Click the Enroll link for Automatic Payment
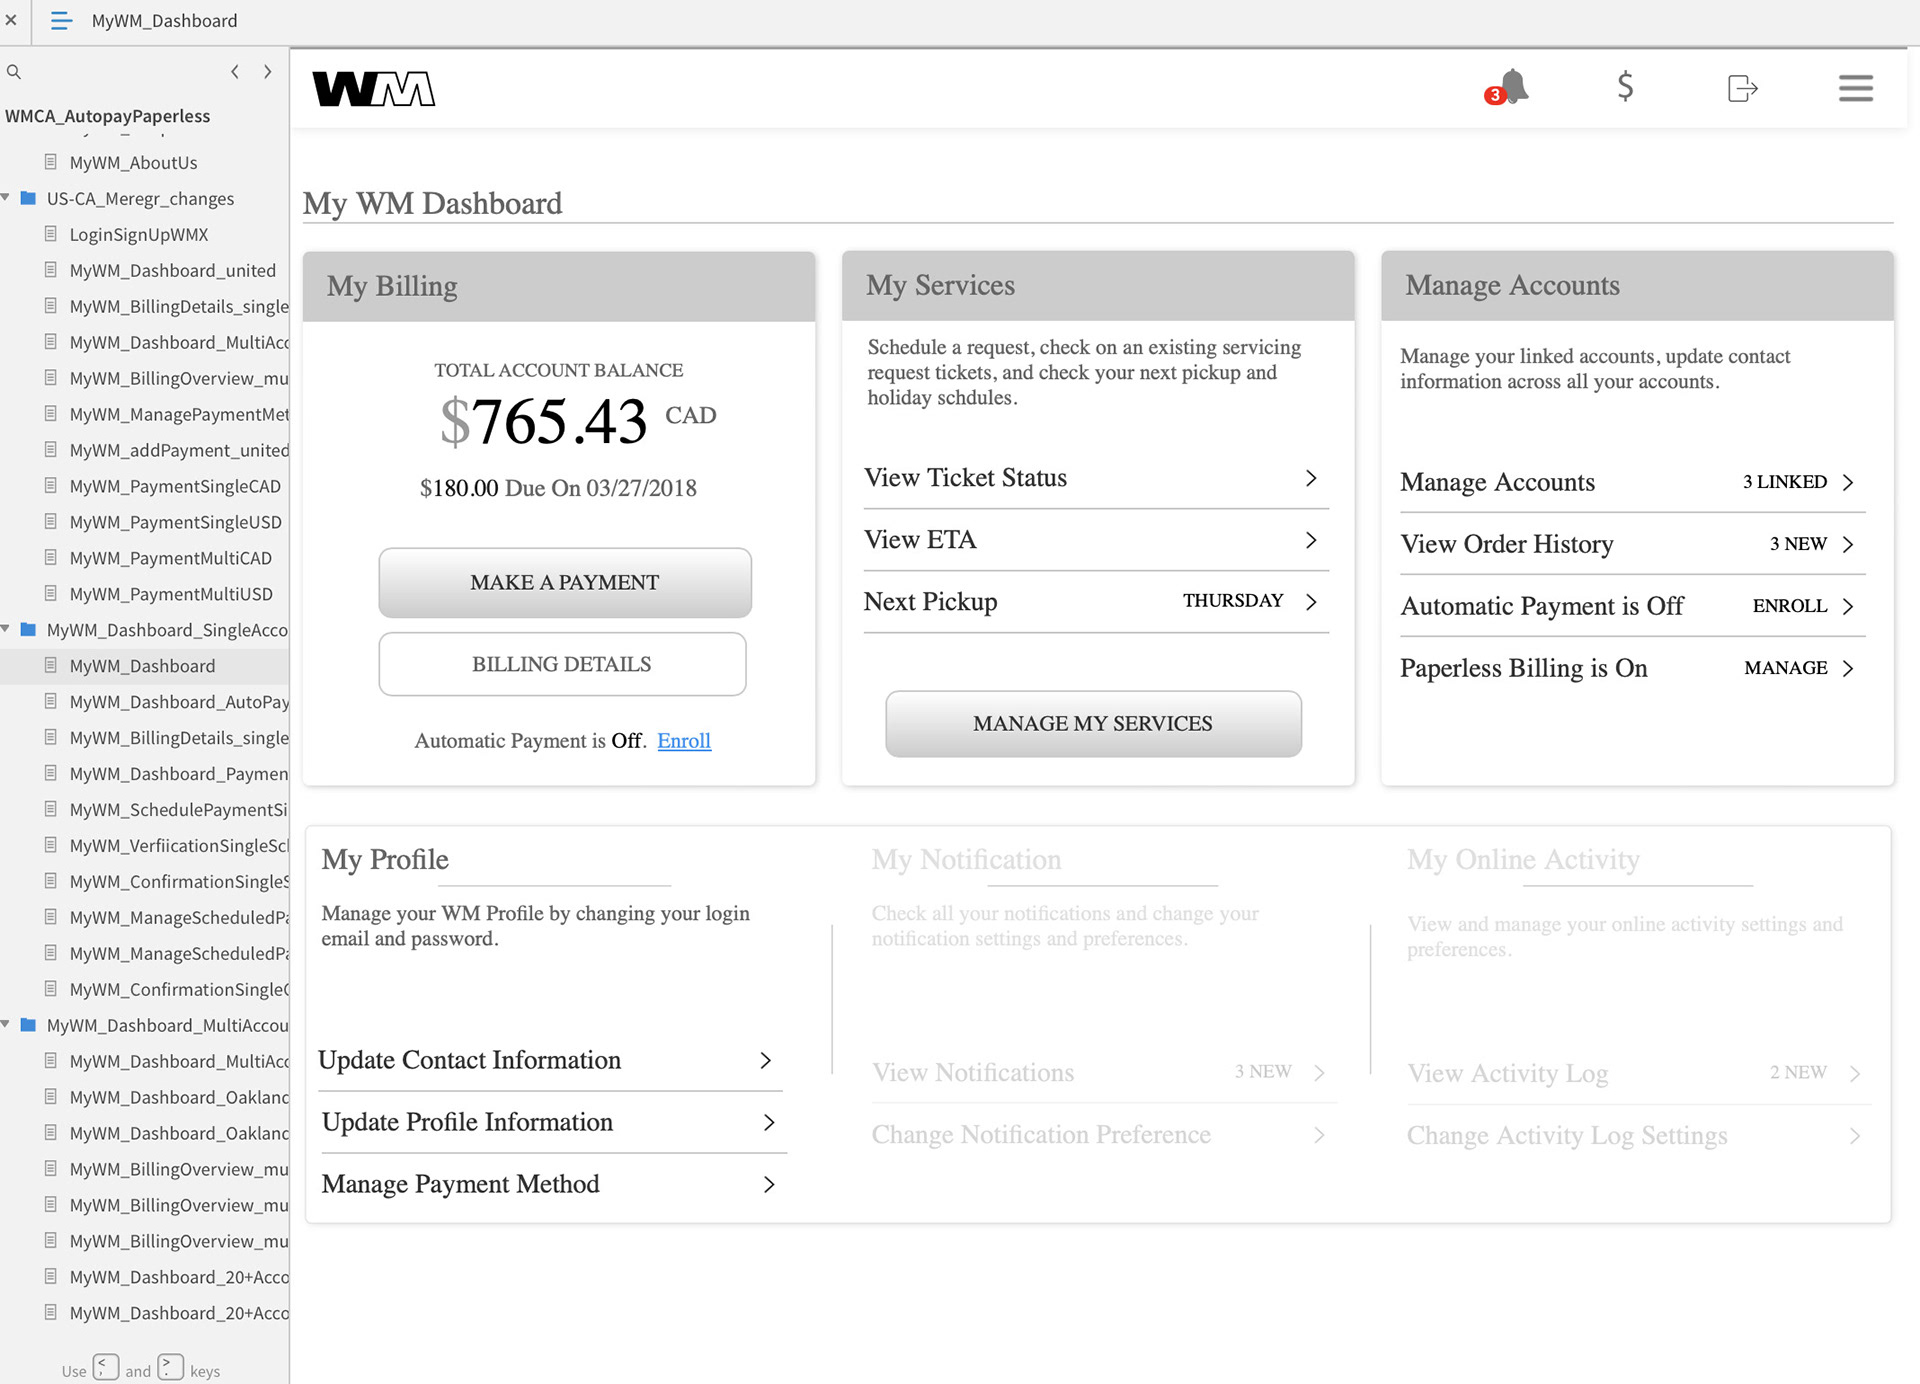The image size is (1920, 1384). pos(684,741)
